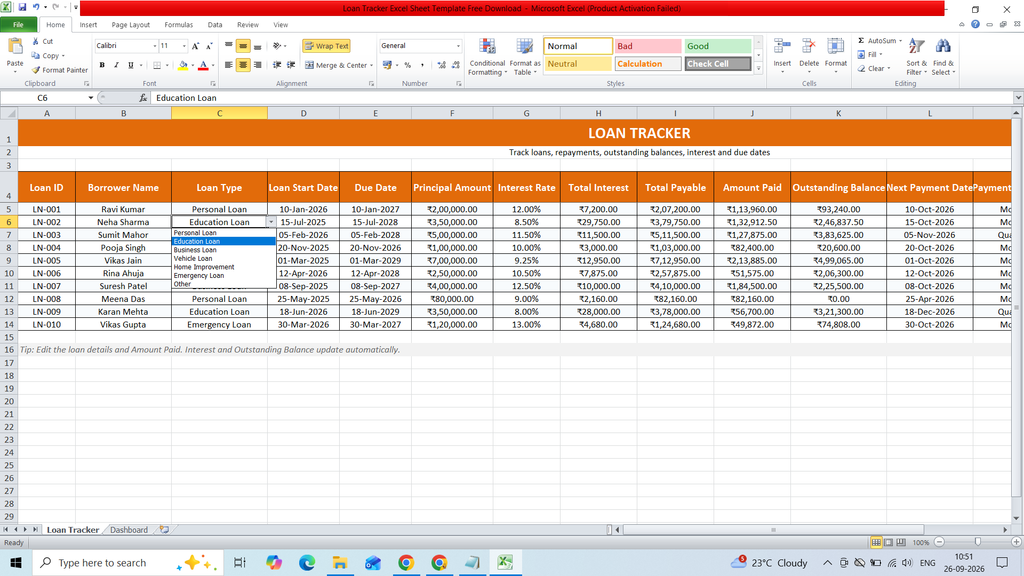This screenshot has width=1024, height=576.
Task: Click the Name Box showing C6
Action: click(x=42, y=98)
